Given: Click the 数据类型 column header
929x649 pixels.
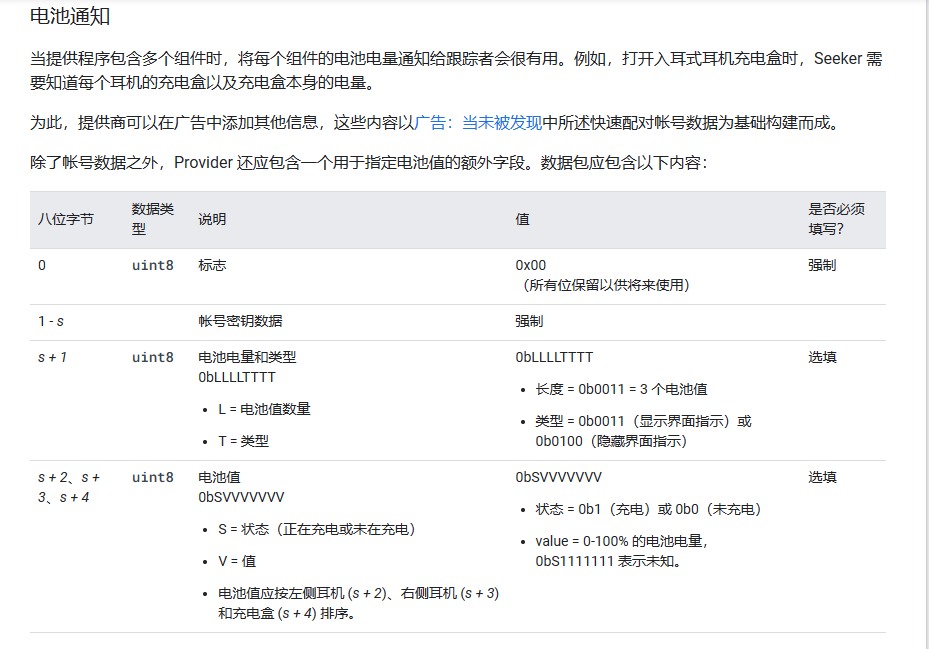Looking at the screenshot, I should click(152, 219).
